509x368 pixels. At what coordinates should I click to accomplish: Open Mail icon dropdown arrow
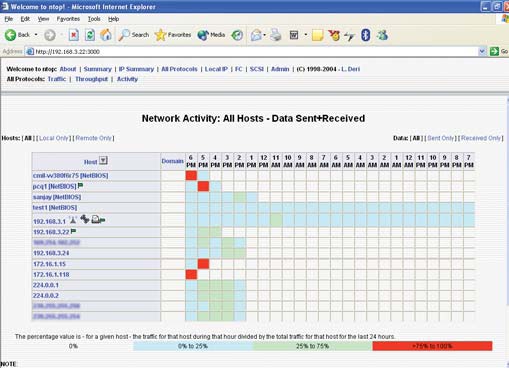pyautogui.click(x=264, y=35)
